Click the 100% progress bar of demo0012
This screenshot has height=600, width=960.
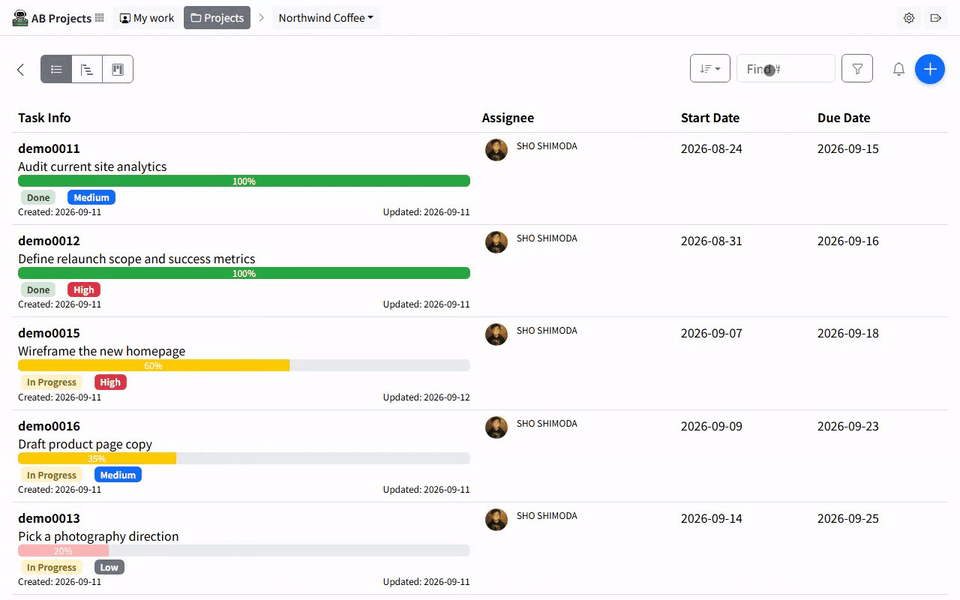pyautogui.click(x=244, y=273)
